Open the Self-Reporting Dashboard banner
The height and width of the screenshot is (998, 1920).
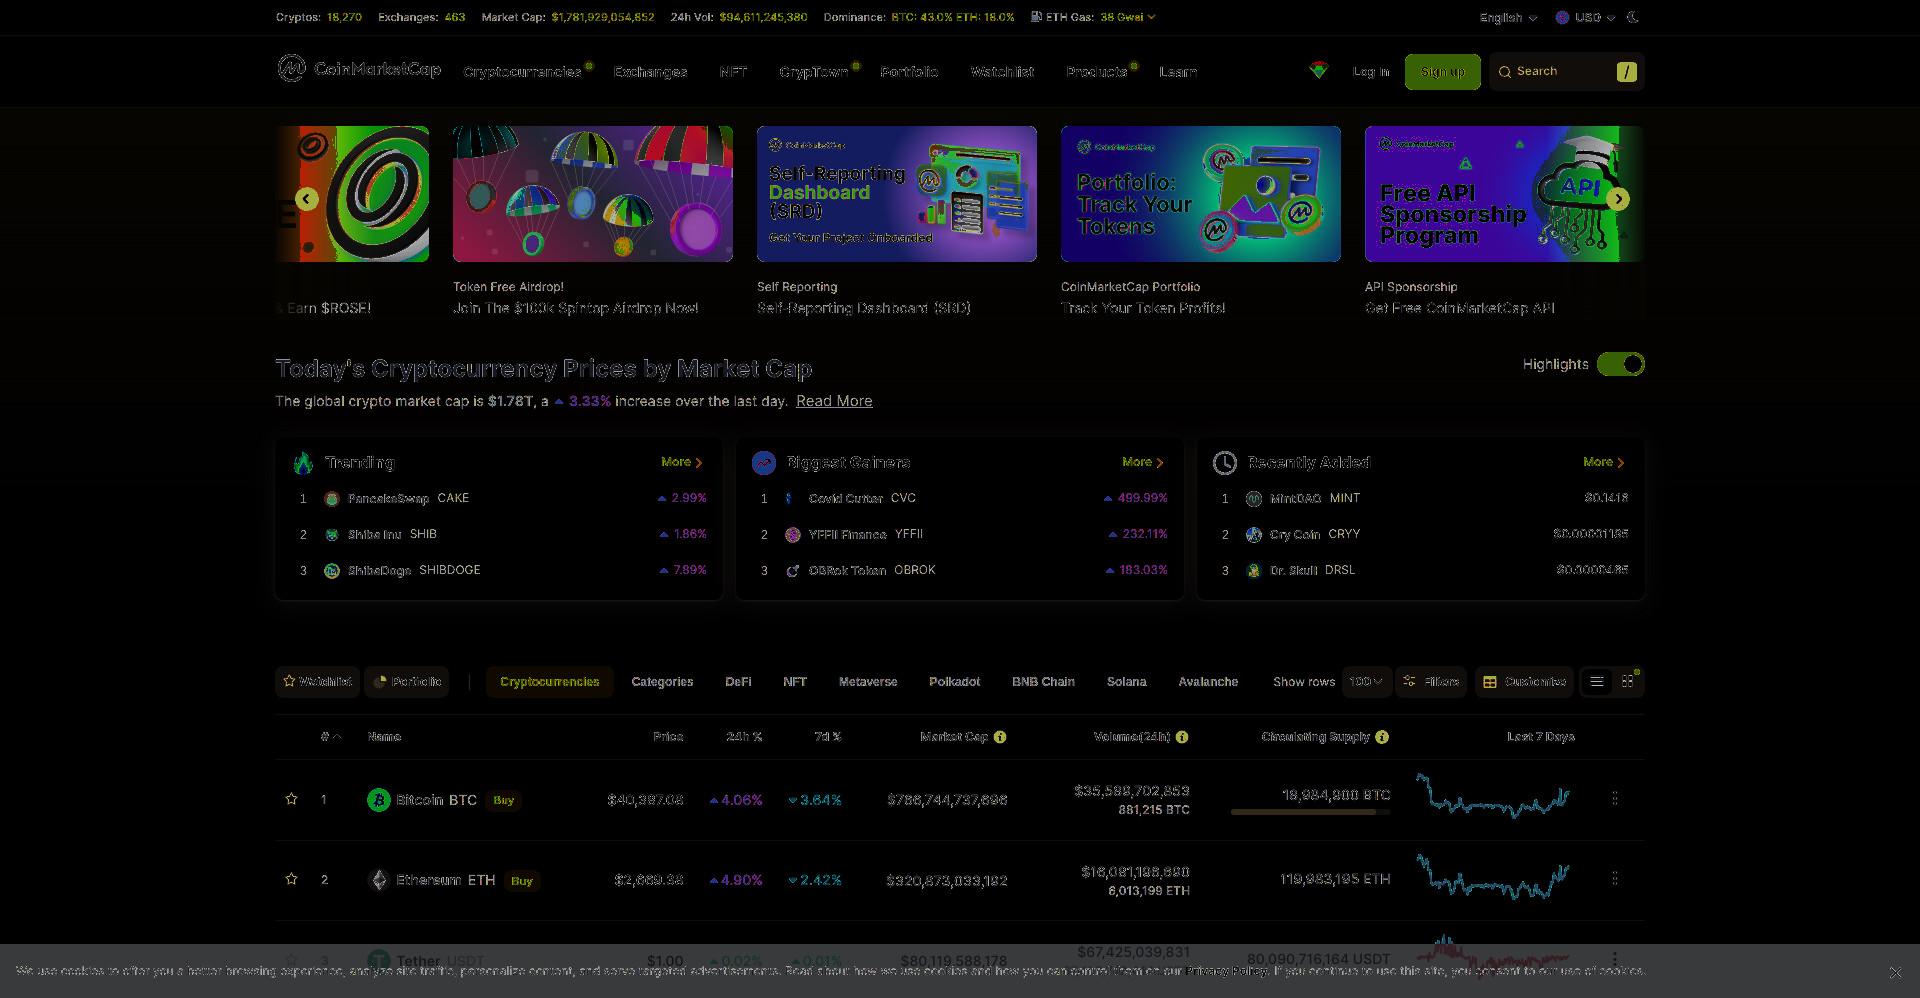click(897, 194)
